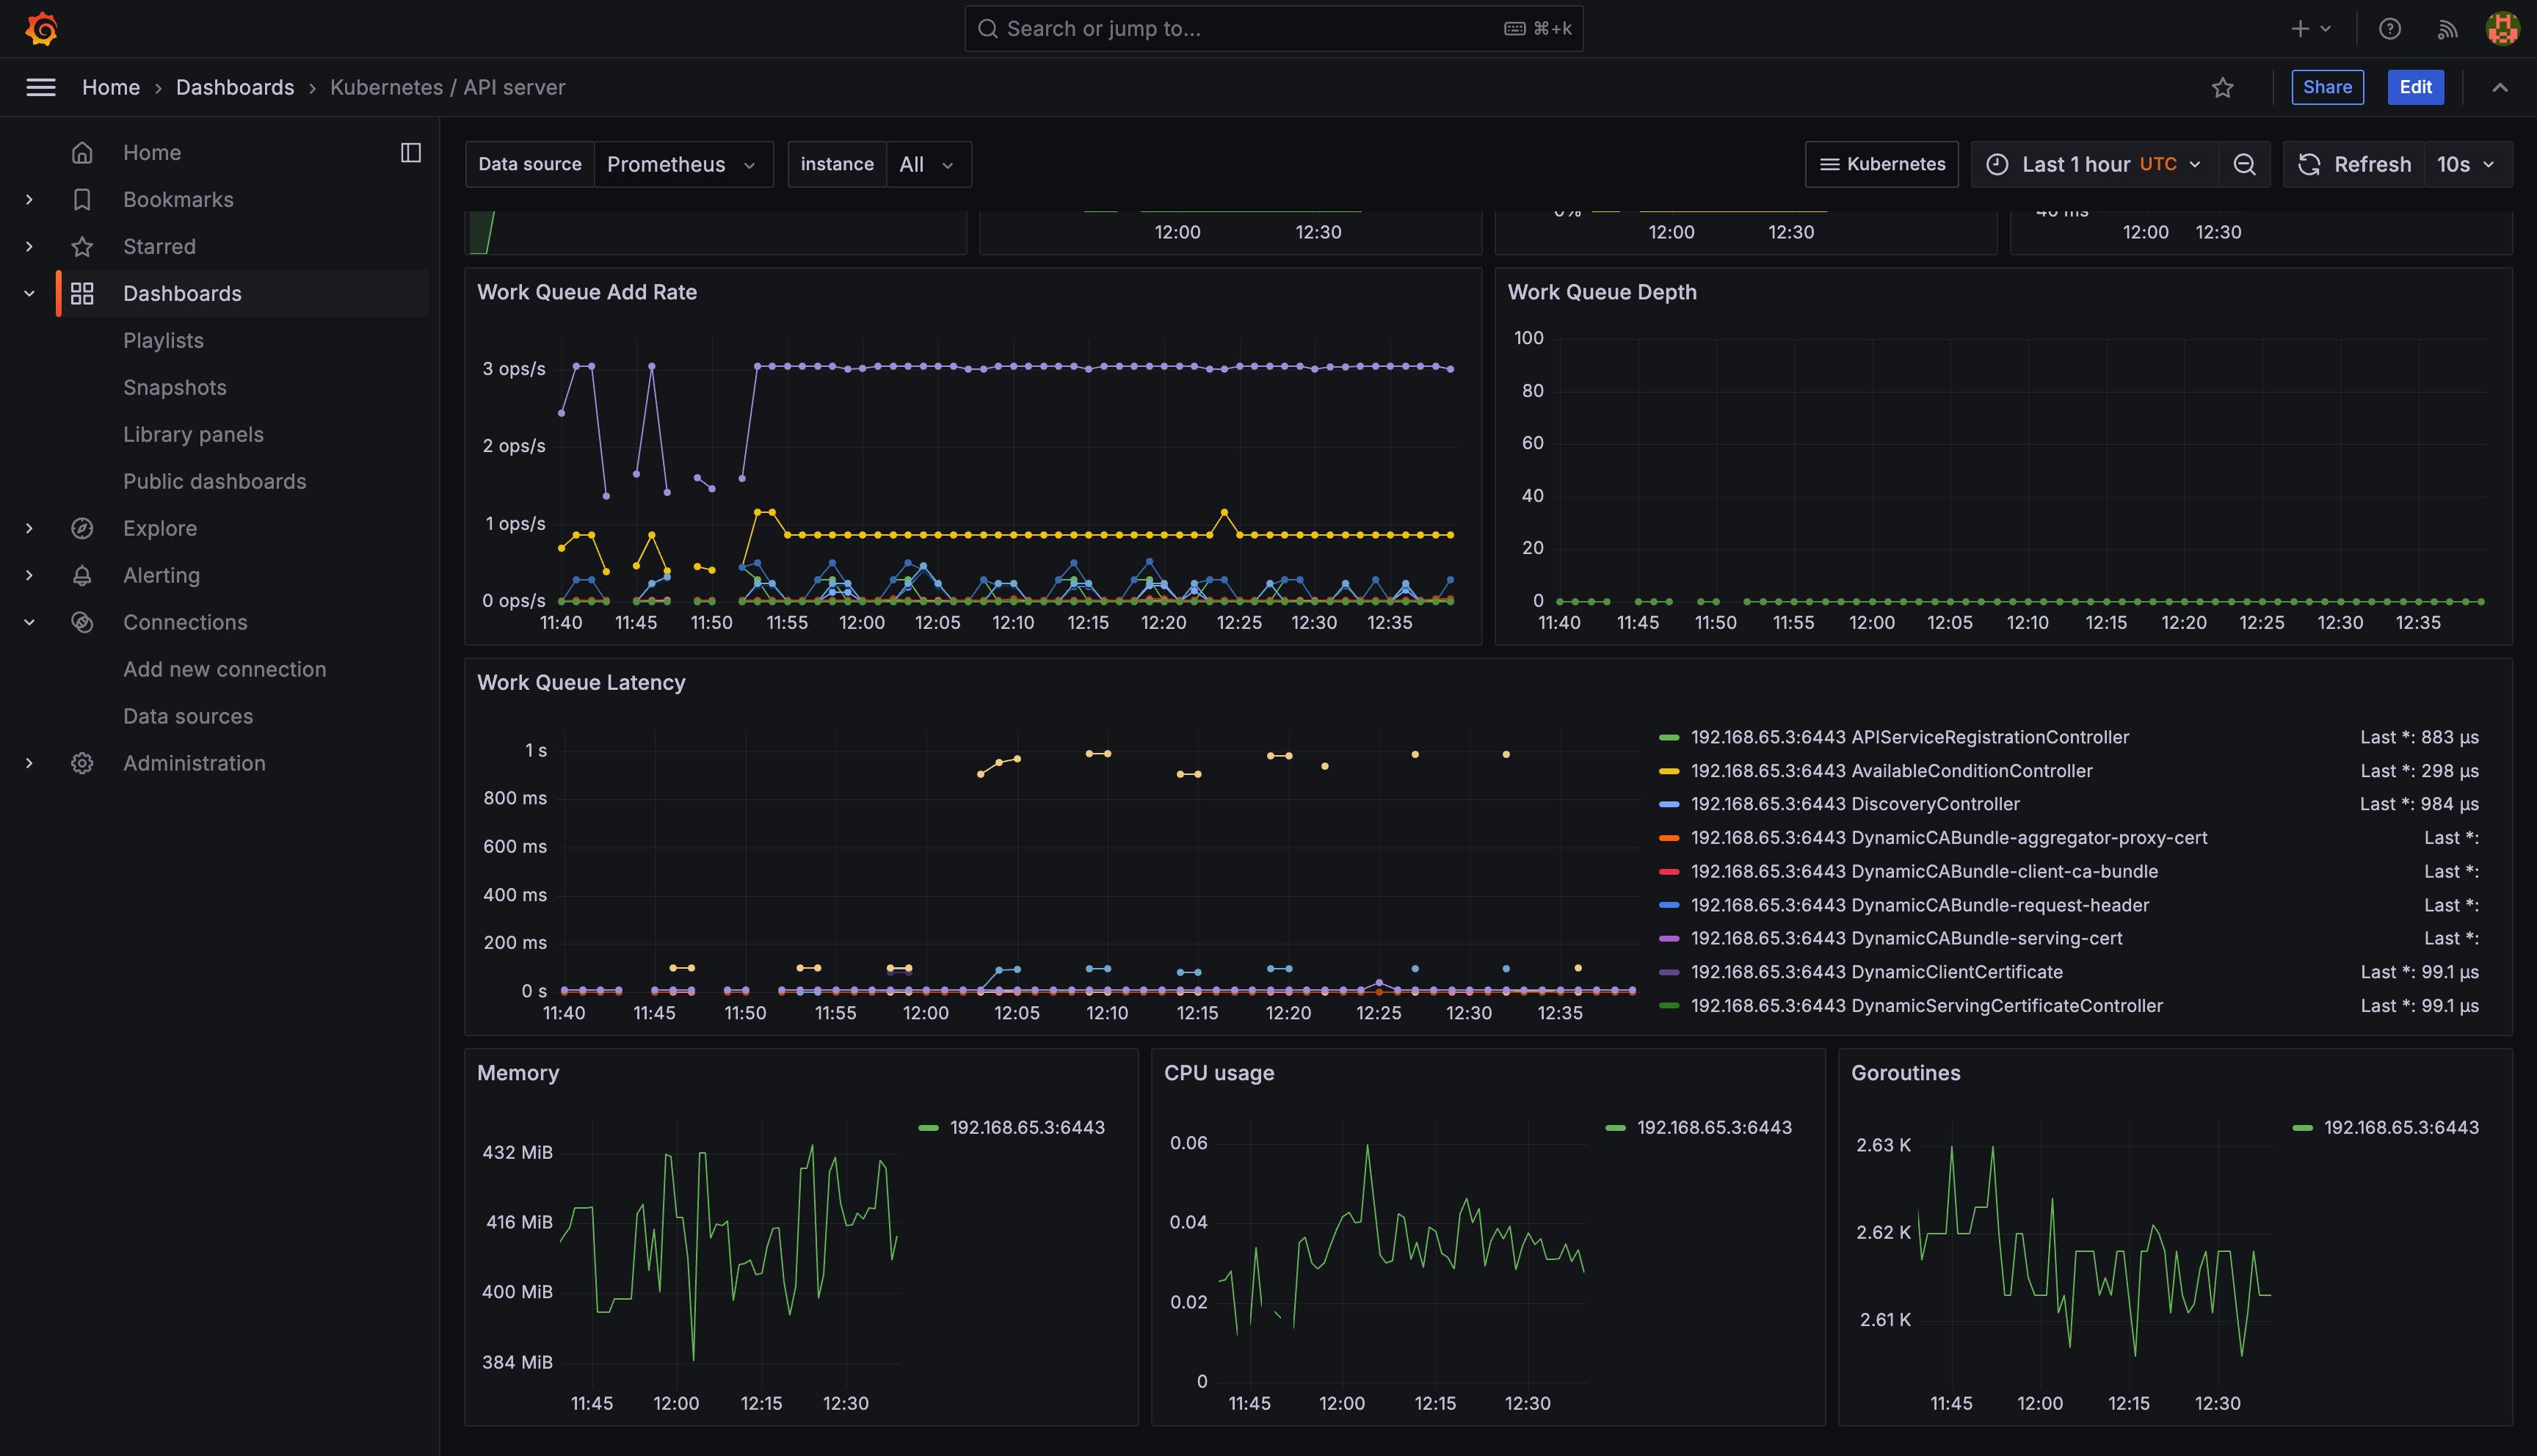Image resolution: width=2537 pixels, height=1456 pixels.
Task: Toggle DynamicCABundle-client-ca-bundle legend series
Action: pyautogui.click(x=1923, y=871)
